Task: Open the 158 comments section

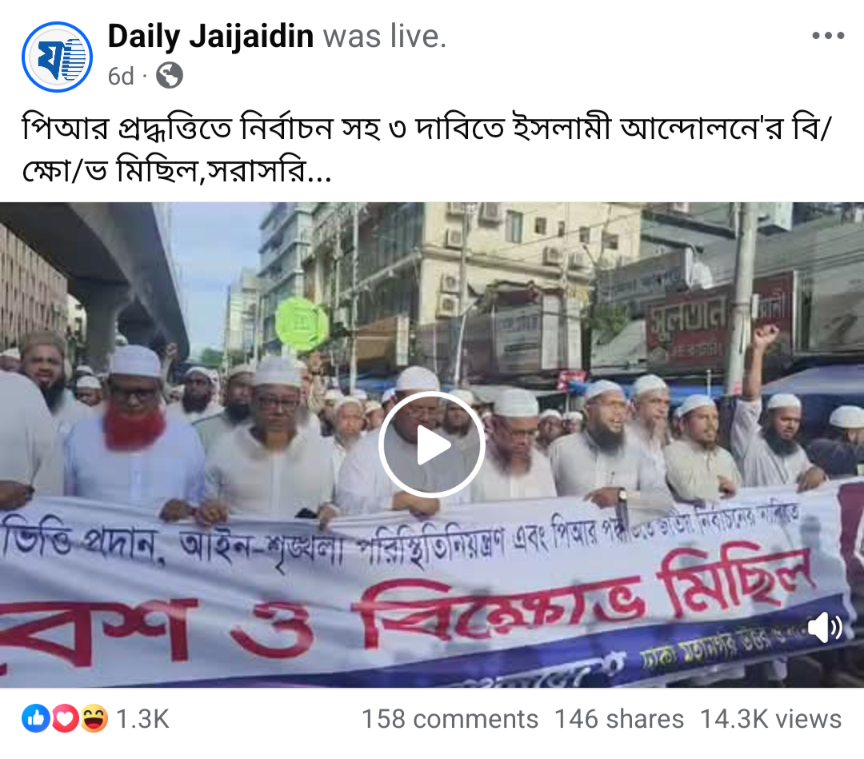Action: pyautogui.click(x=450, y=719)
